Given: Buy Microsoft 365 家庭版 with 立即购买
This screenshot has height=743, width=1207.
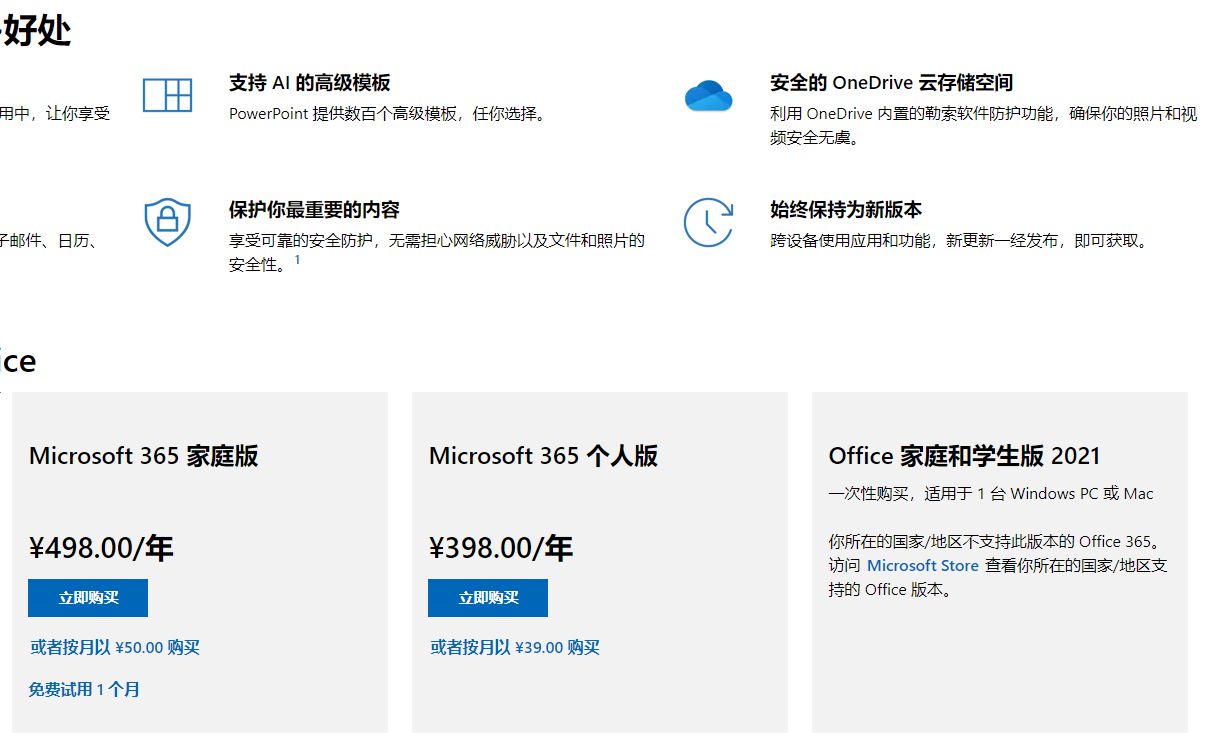Looking at the screenshot, I should [x=88, y=598].
